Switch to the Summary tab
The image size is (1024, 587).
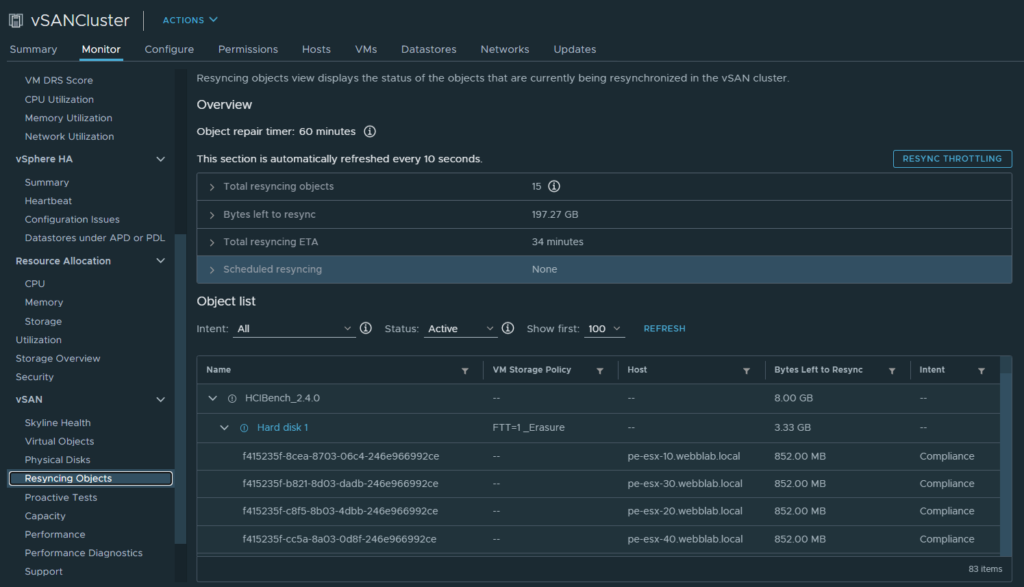click(x=33, y=49)
